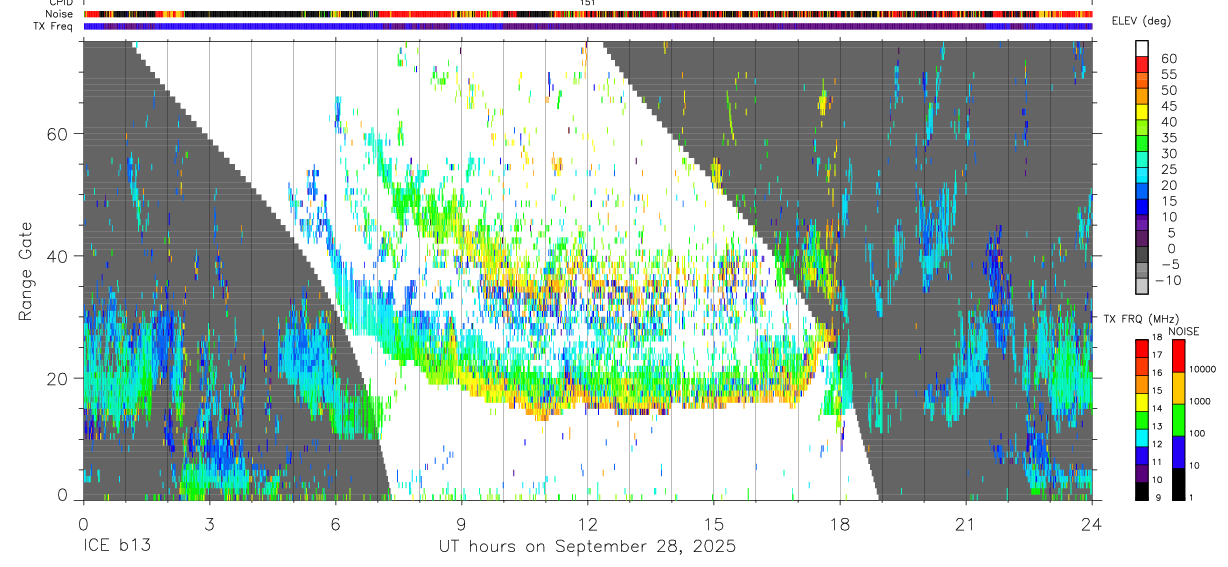Click x-axis tick label '9'

pos(461,523)
